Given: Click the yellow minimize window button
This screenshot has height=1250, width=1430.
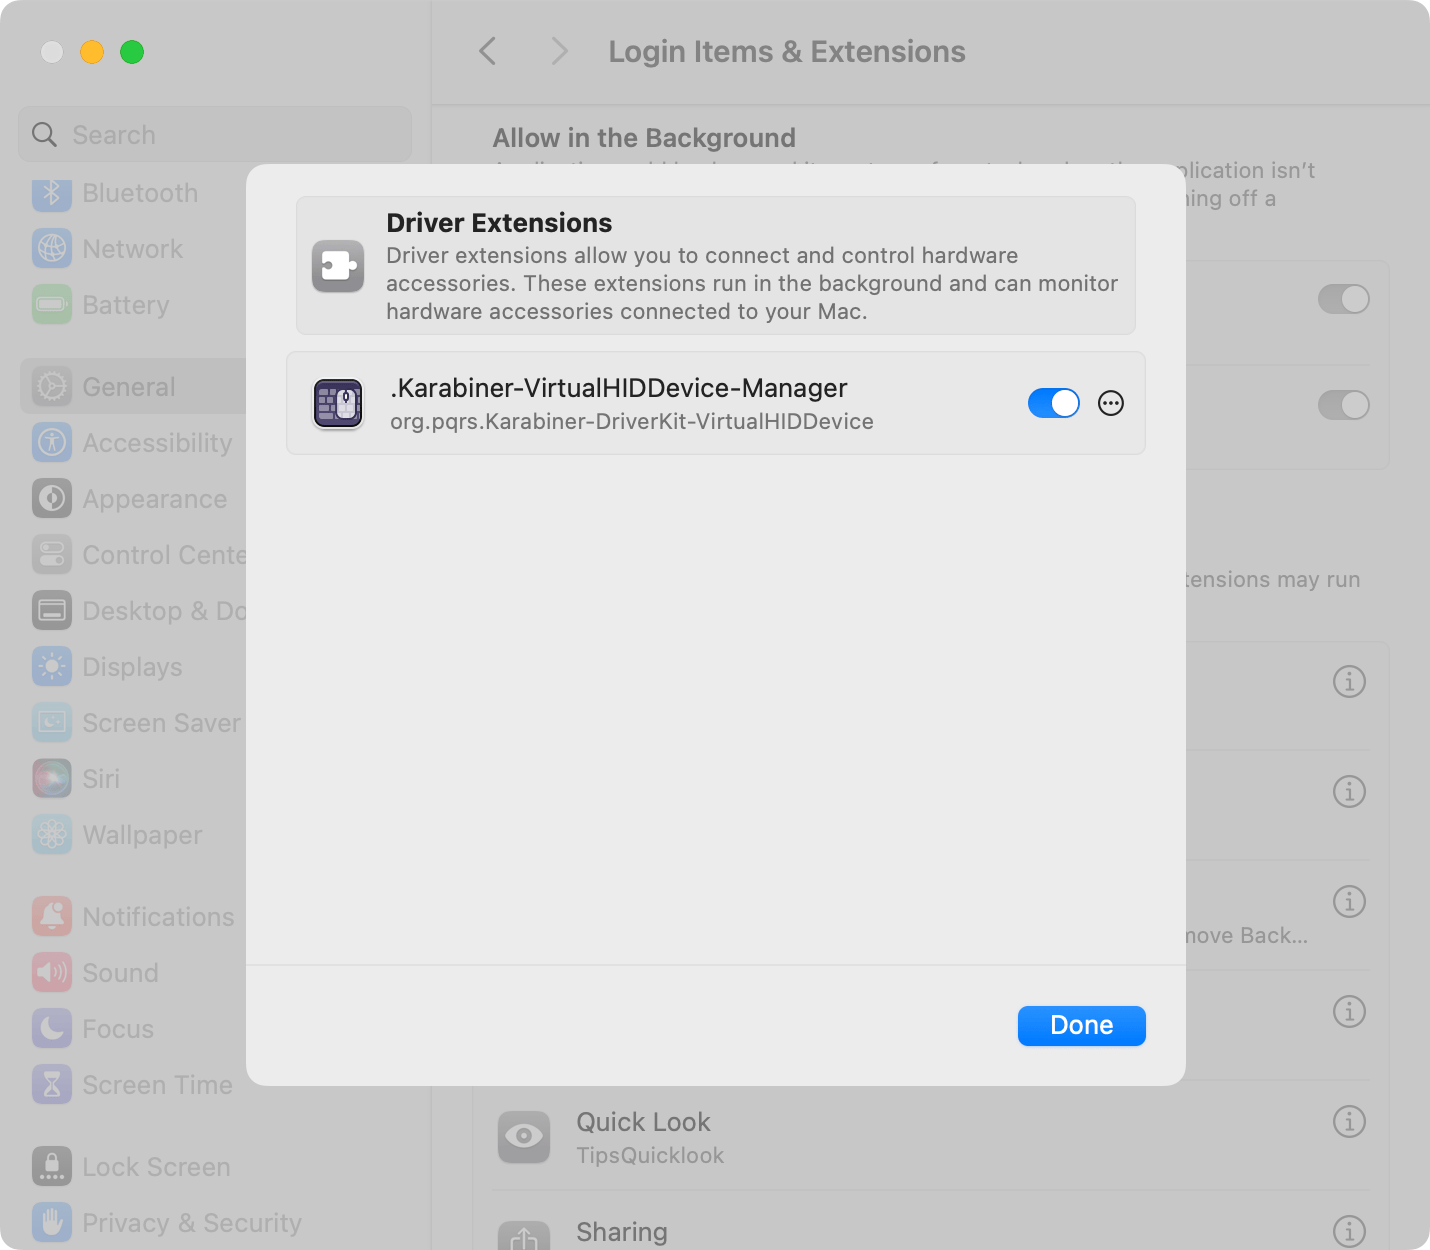Looking at the screenshot, I should point(92,52).
